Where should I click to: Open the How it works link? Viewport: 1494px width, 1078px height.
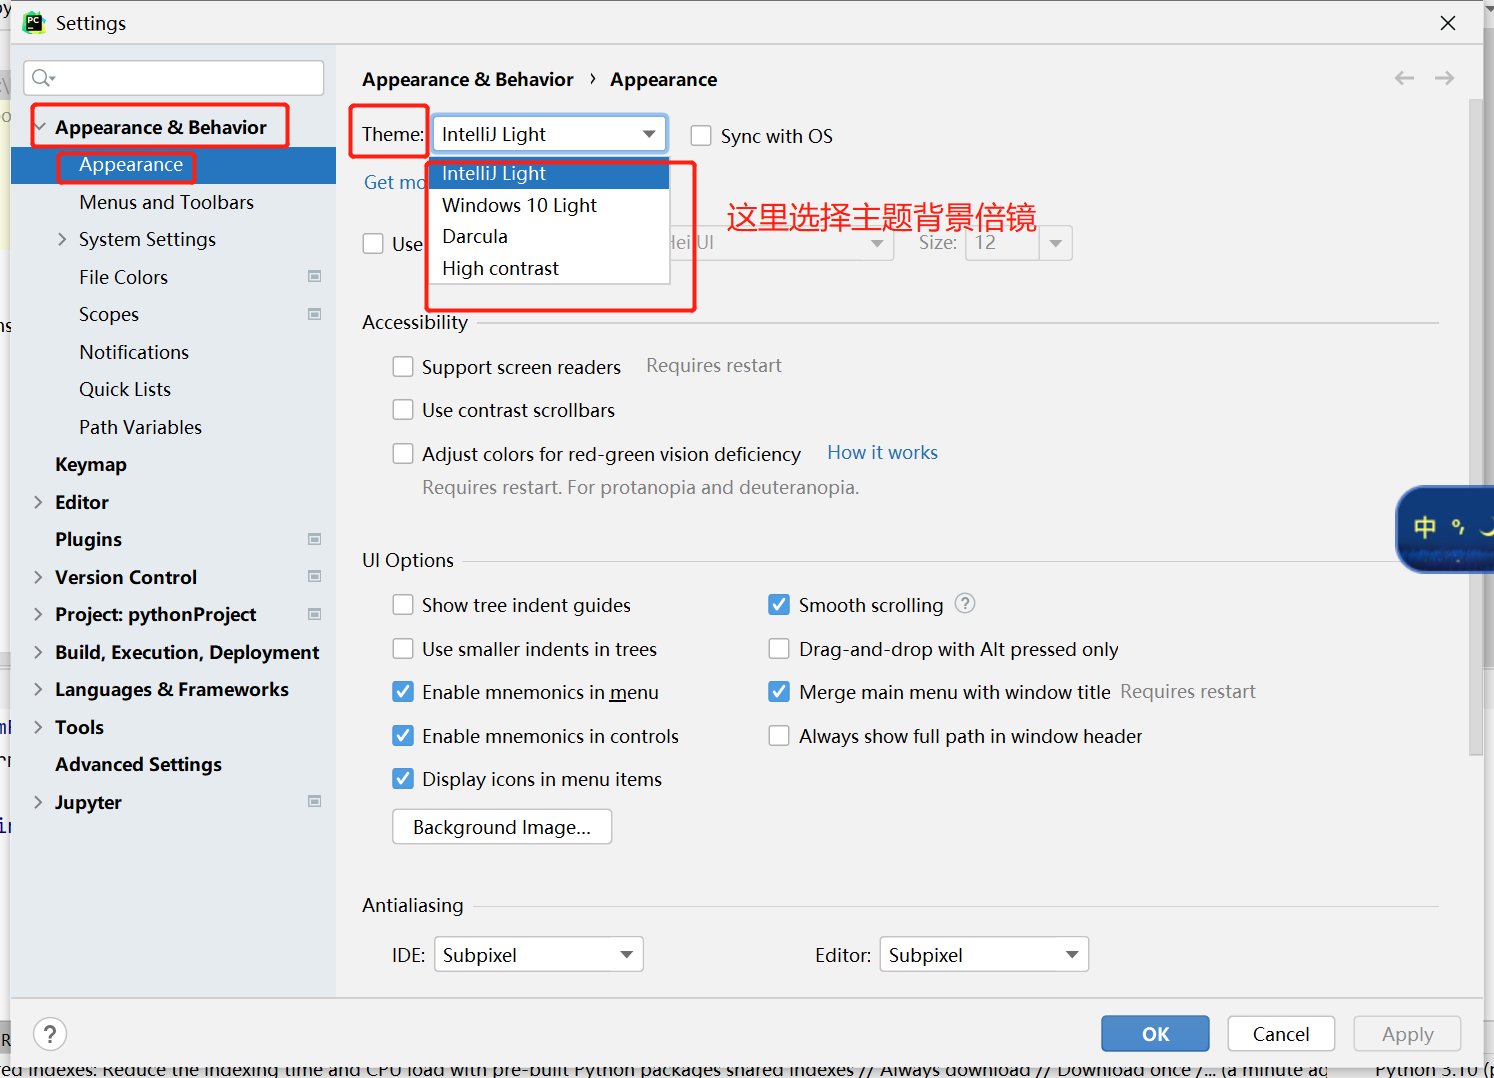click(x=883, y=452)
